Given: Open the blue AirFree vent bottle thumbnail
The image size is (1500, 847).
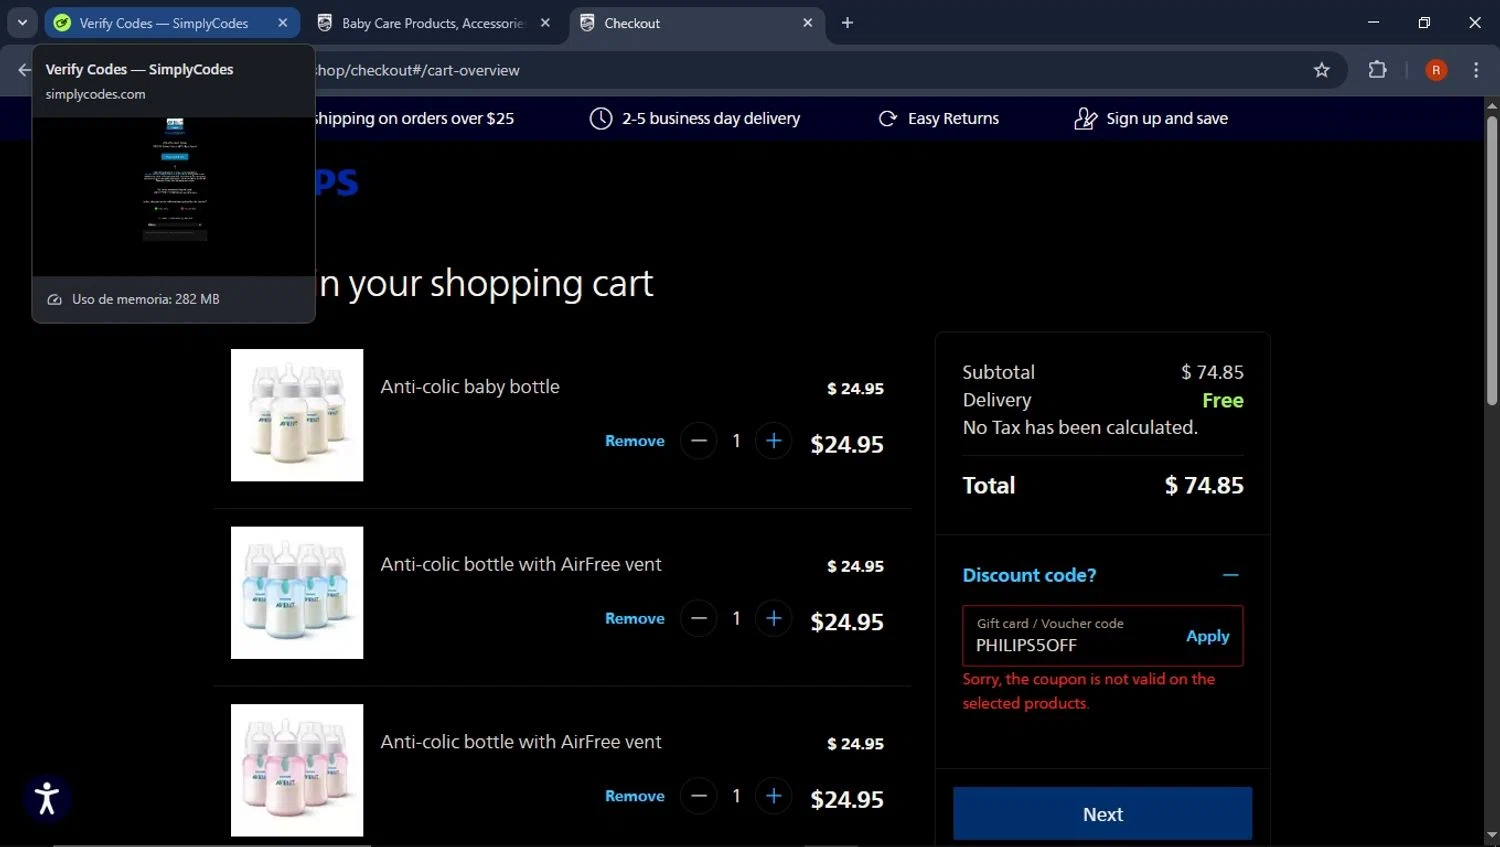Looking at the screenshot, I should click(x=297, y=593).
